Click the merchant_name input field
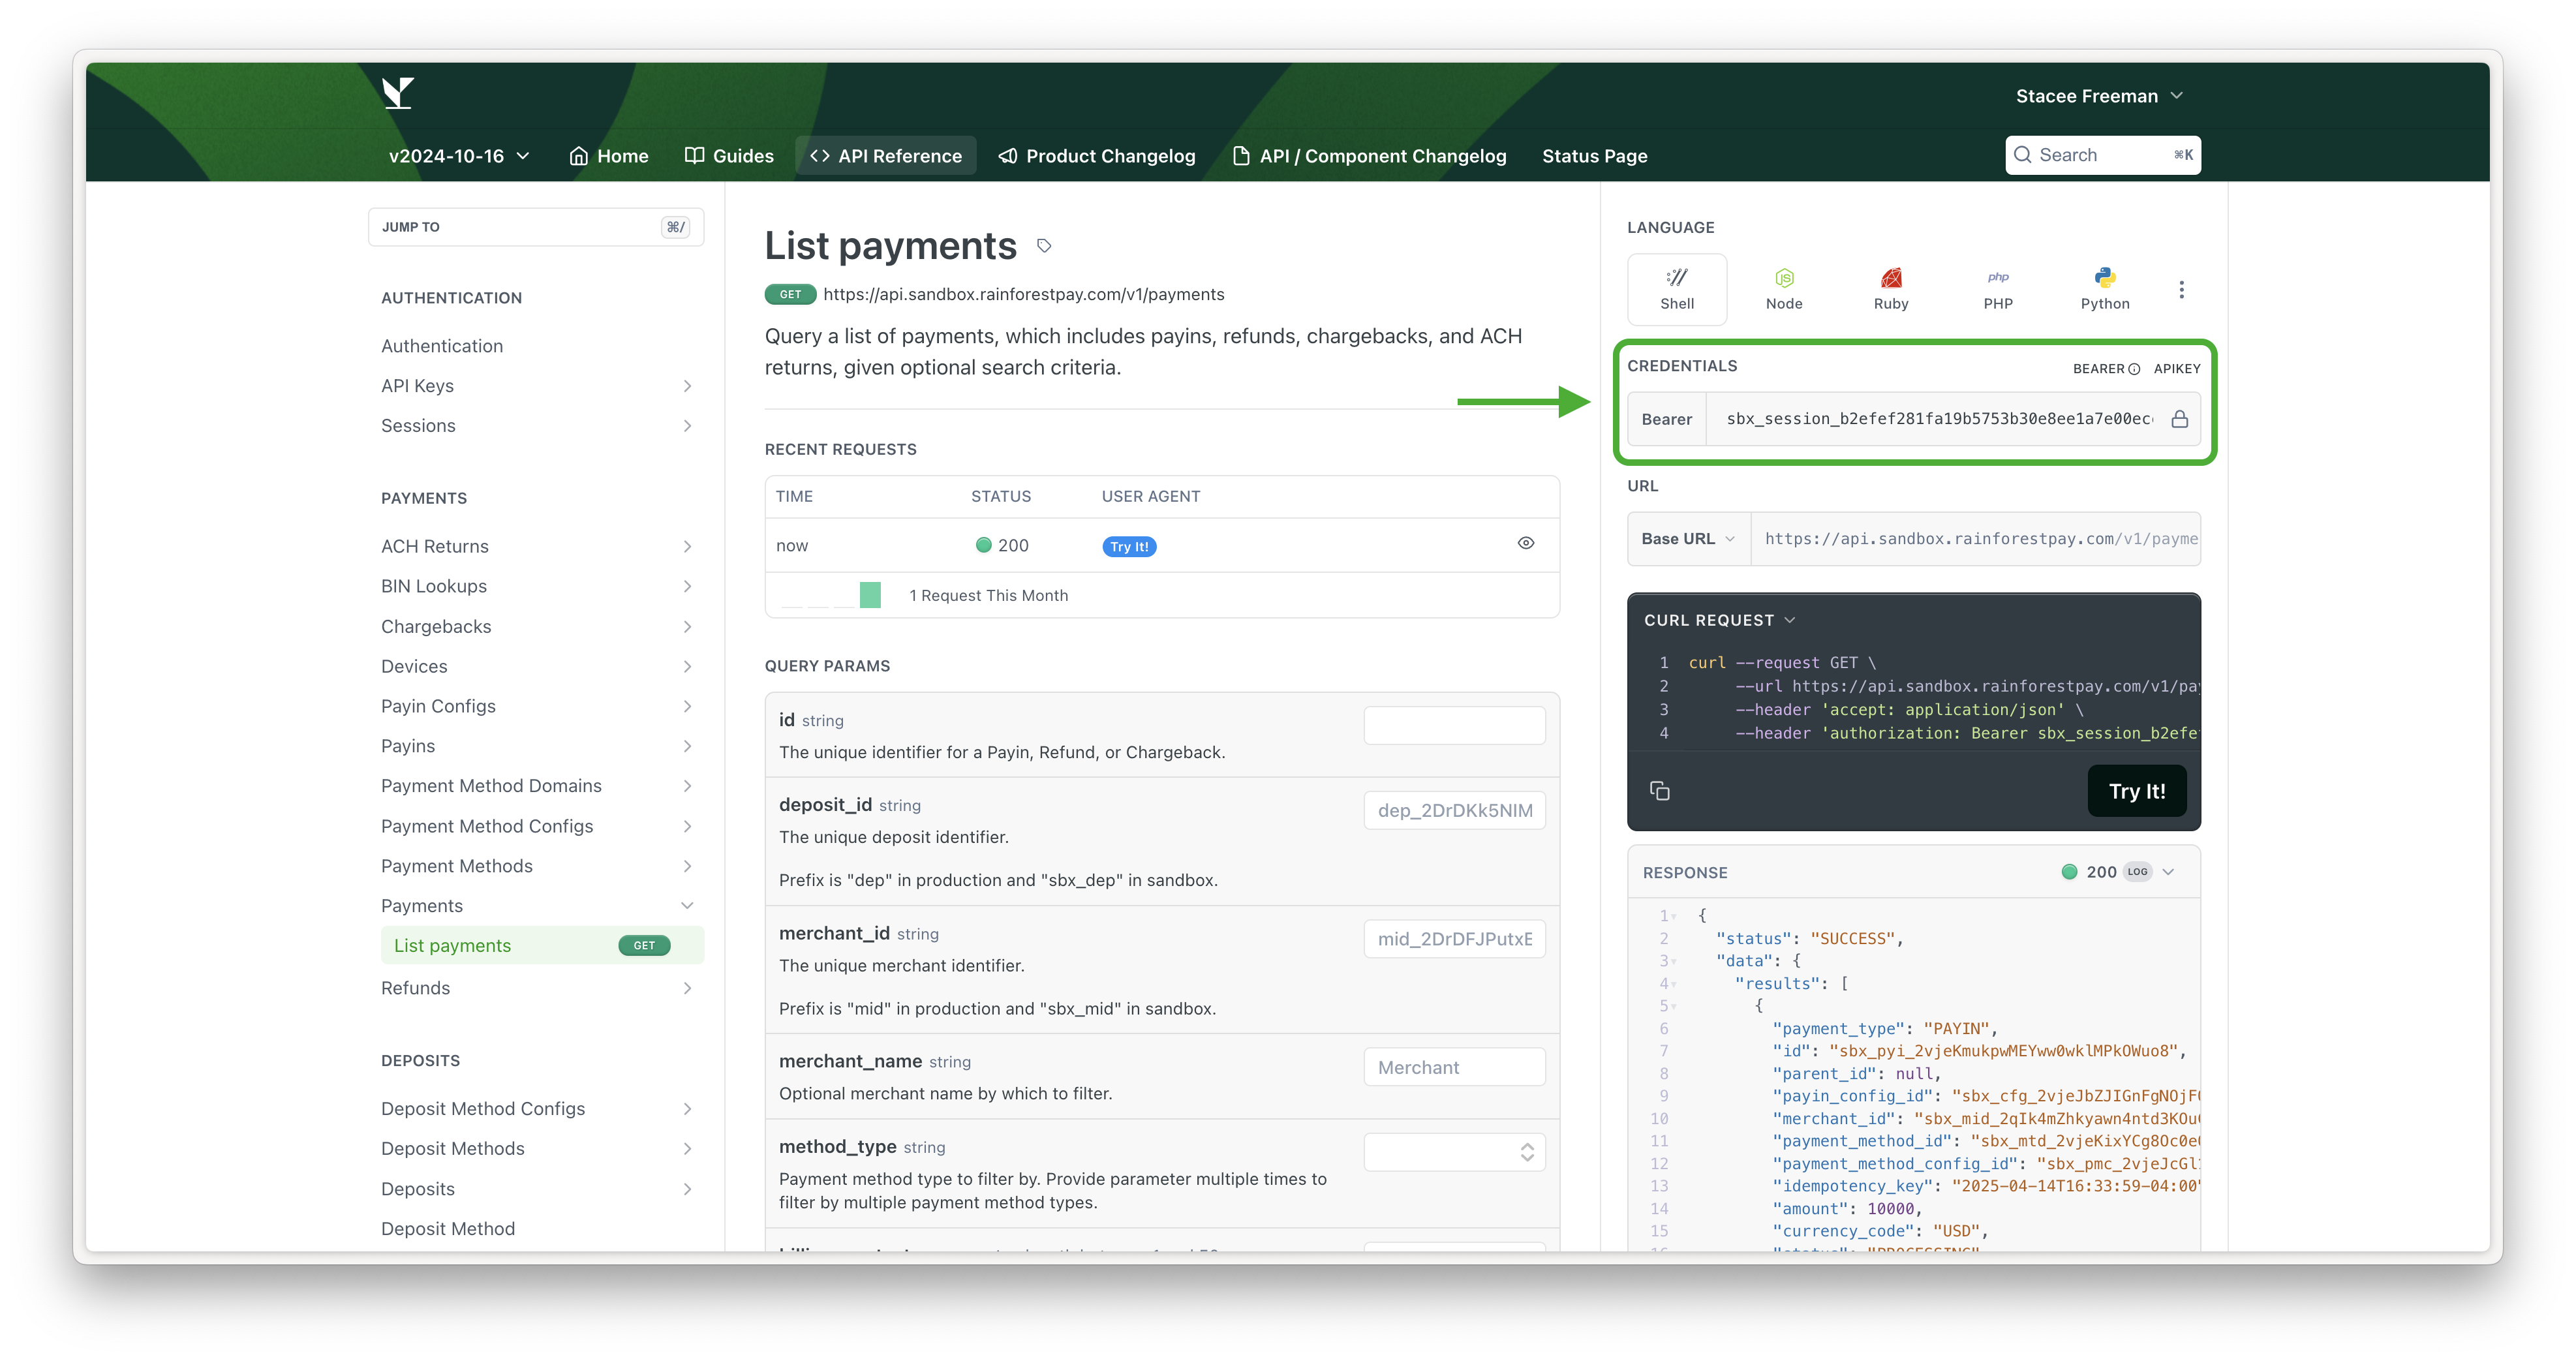 pyautogui.click(x=1454, y=1068)
